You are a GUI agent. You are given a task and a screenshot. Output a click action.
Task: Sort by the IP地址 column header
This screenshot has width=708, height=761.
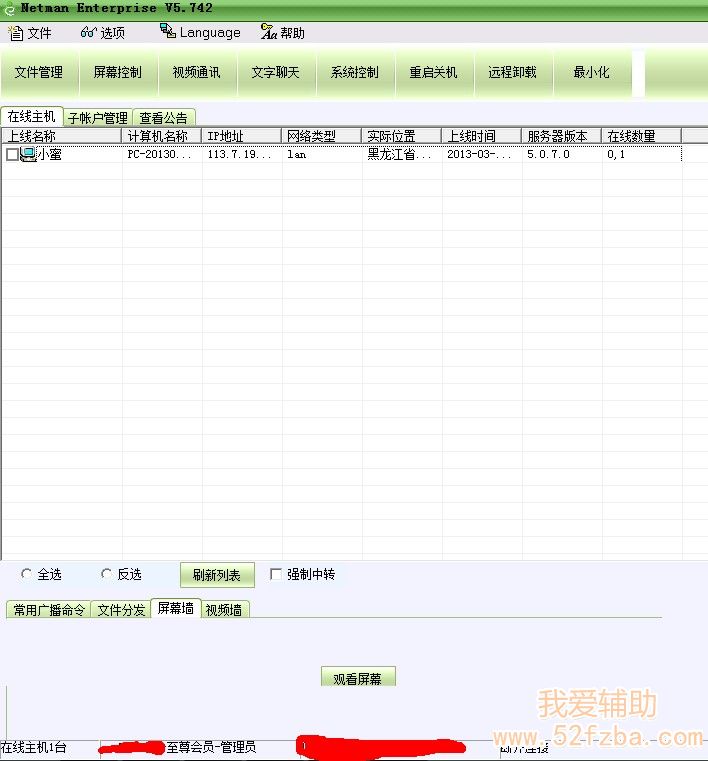242,136
